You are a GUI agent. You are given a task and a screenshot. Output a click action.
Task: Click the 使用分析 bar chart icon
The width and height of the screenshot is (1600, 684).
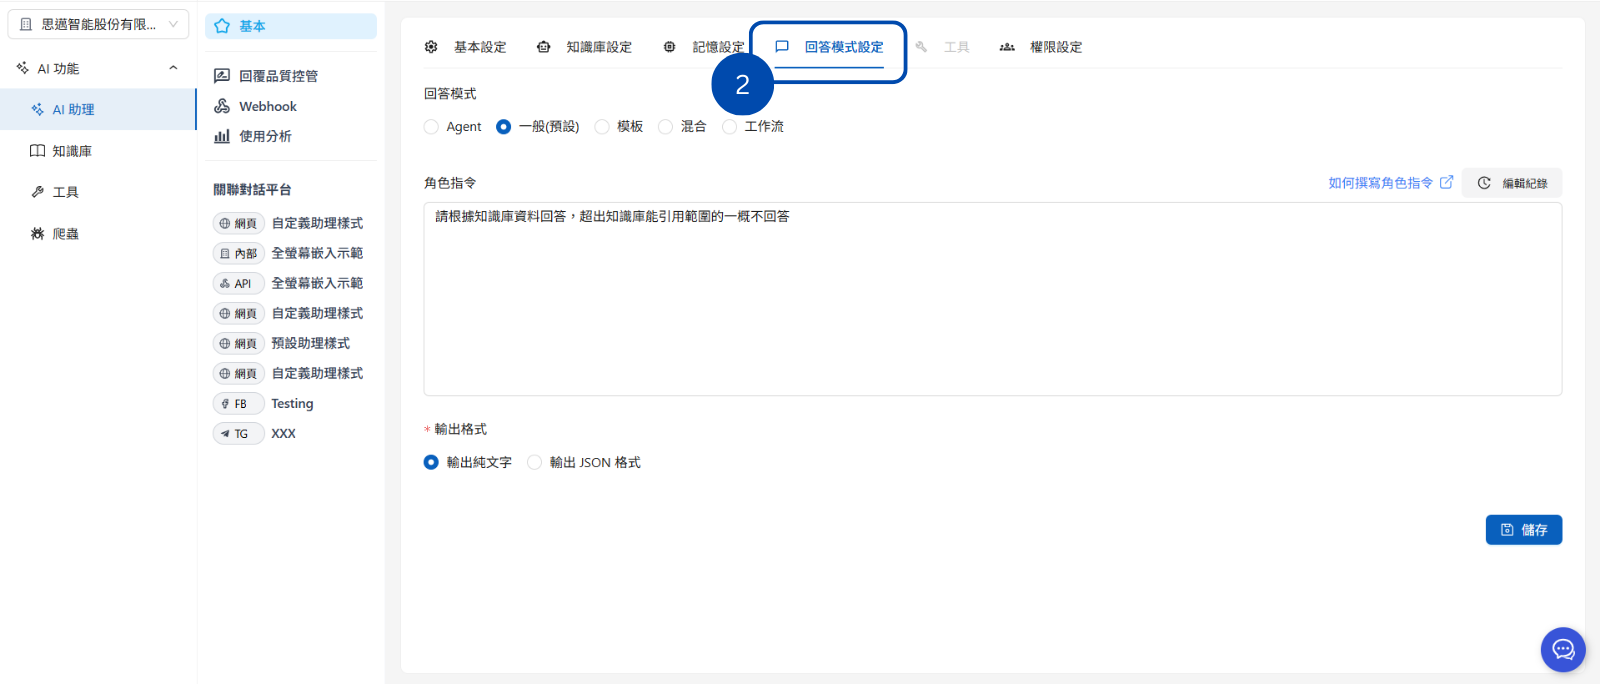[x=222, y=136]
